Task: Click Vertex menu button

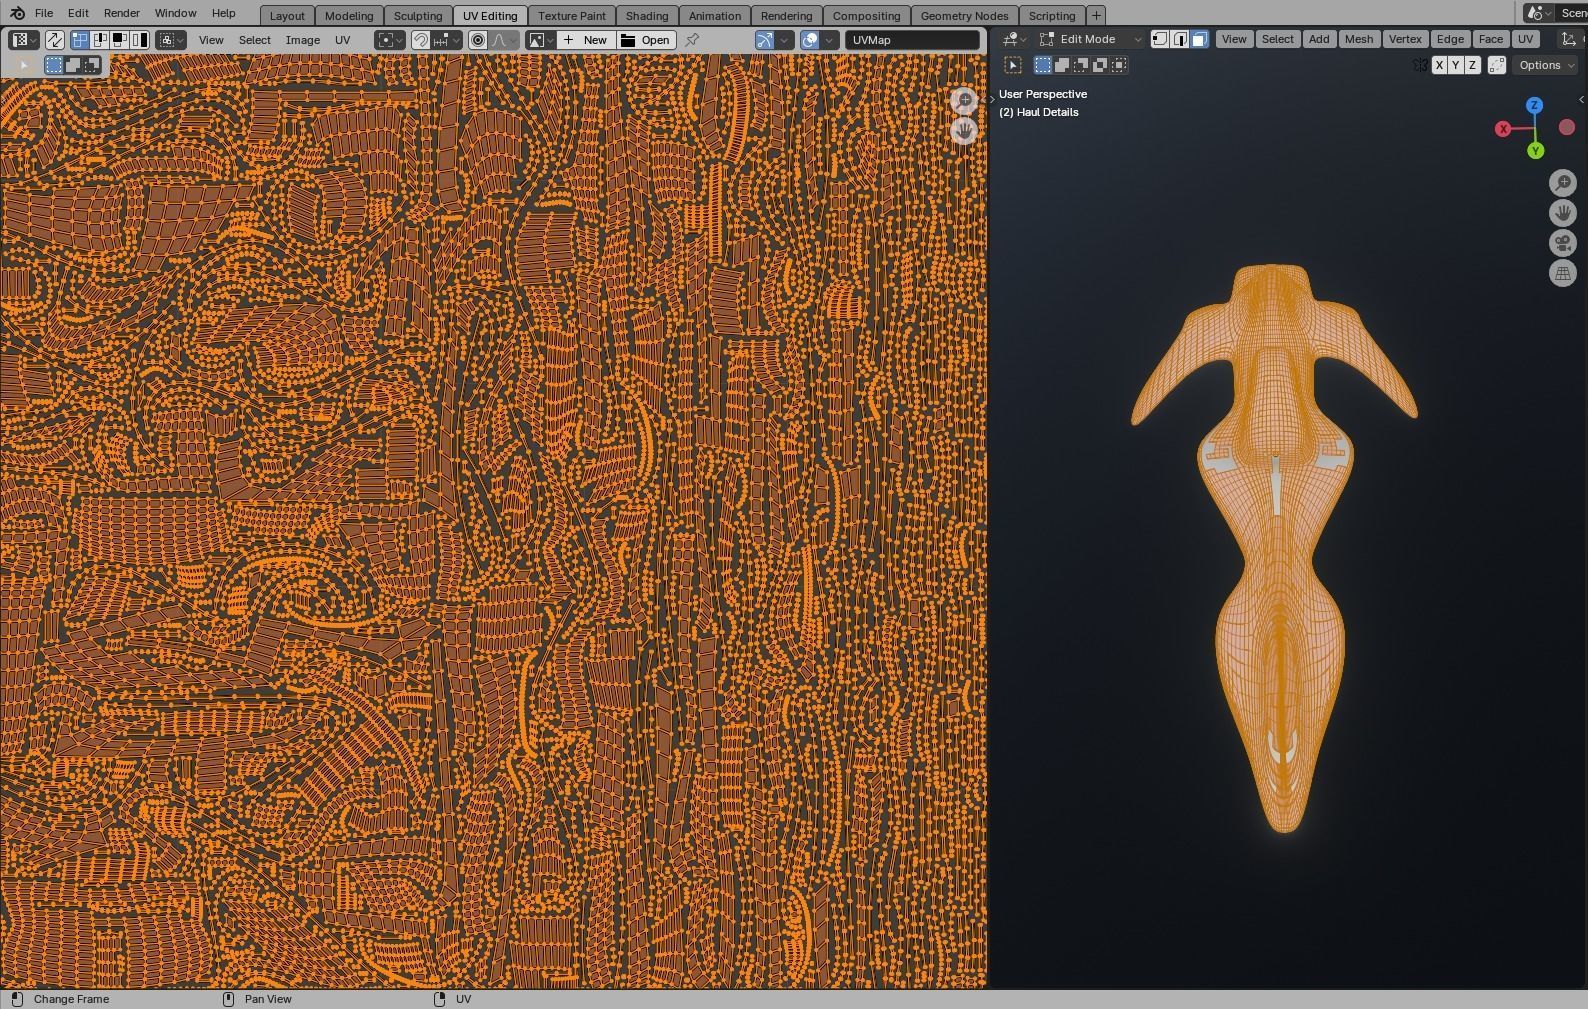Action: pos(1405,39)
